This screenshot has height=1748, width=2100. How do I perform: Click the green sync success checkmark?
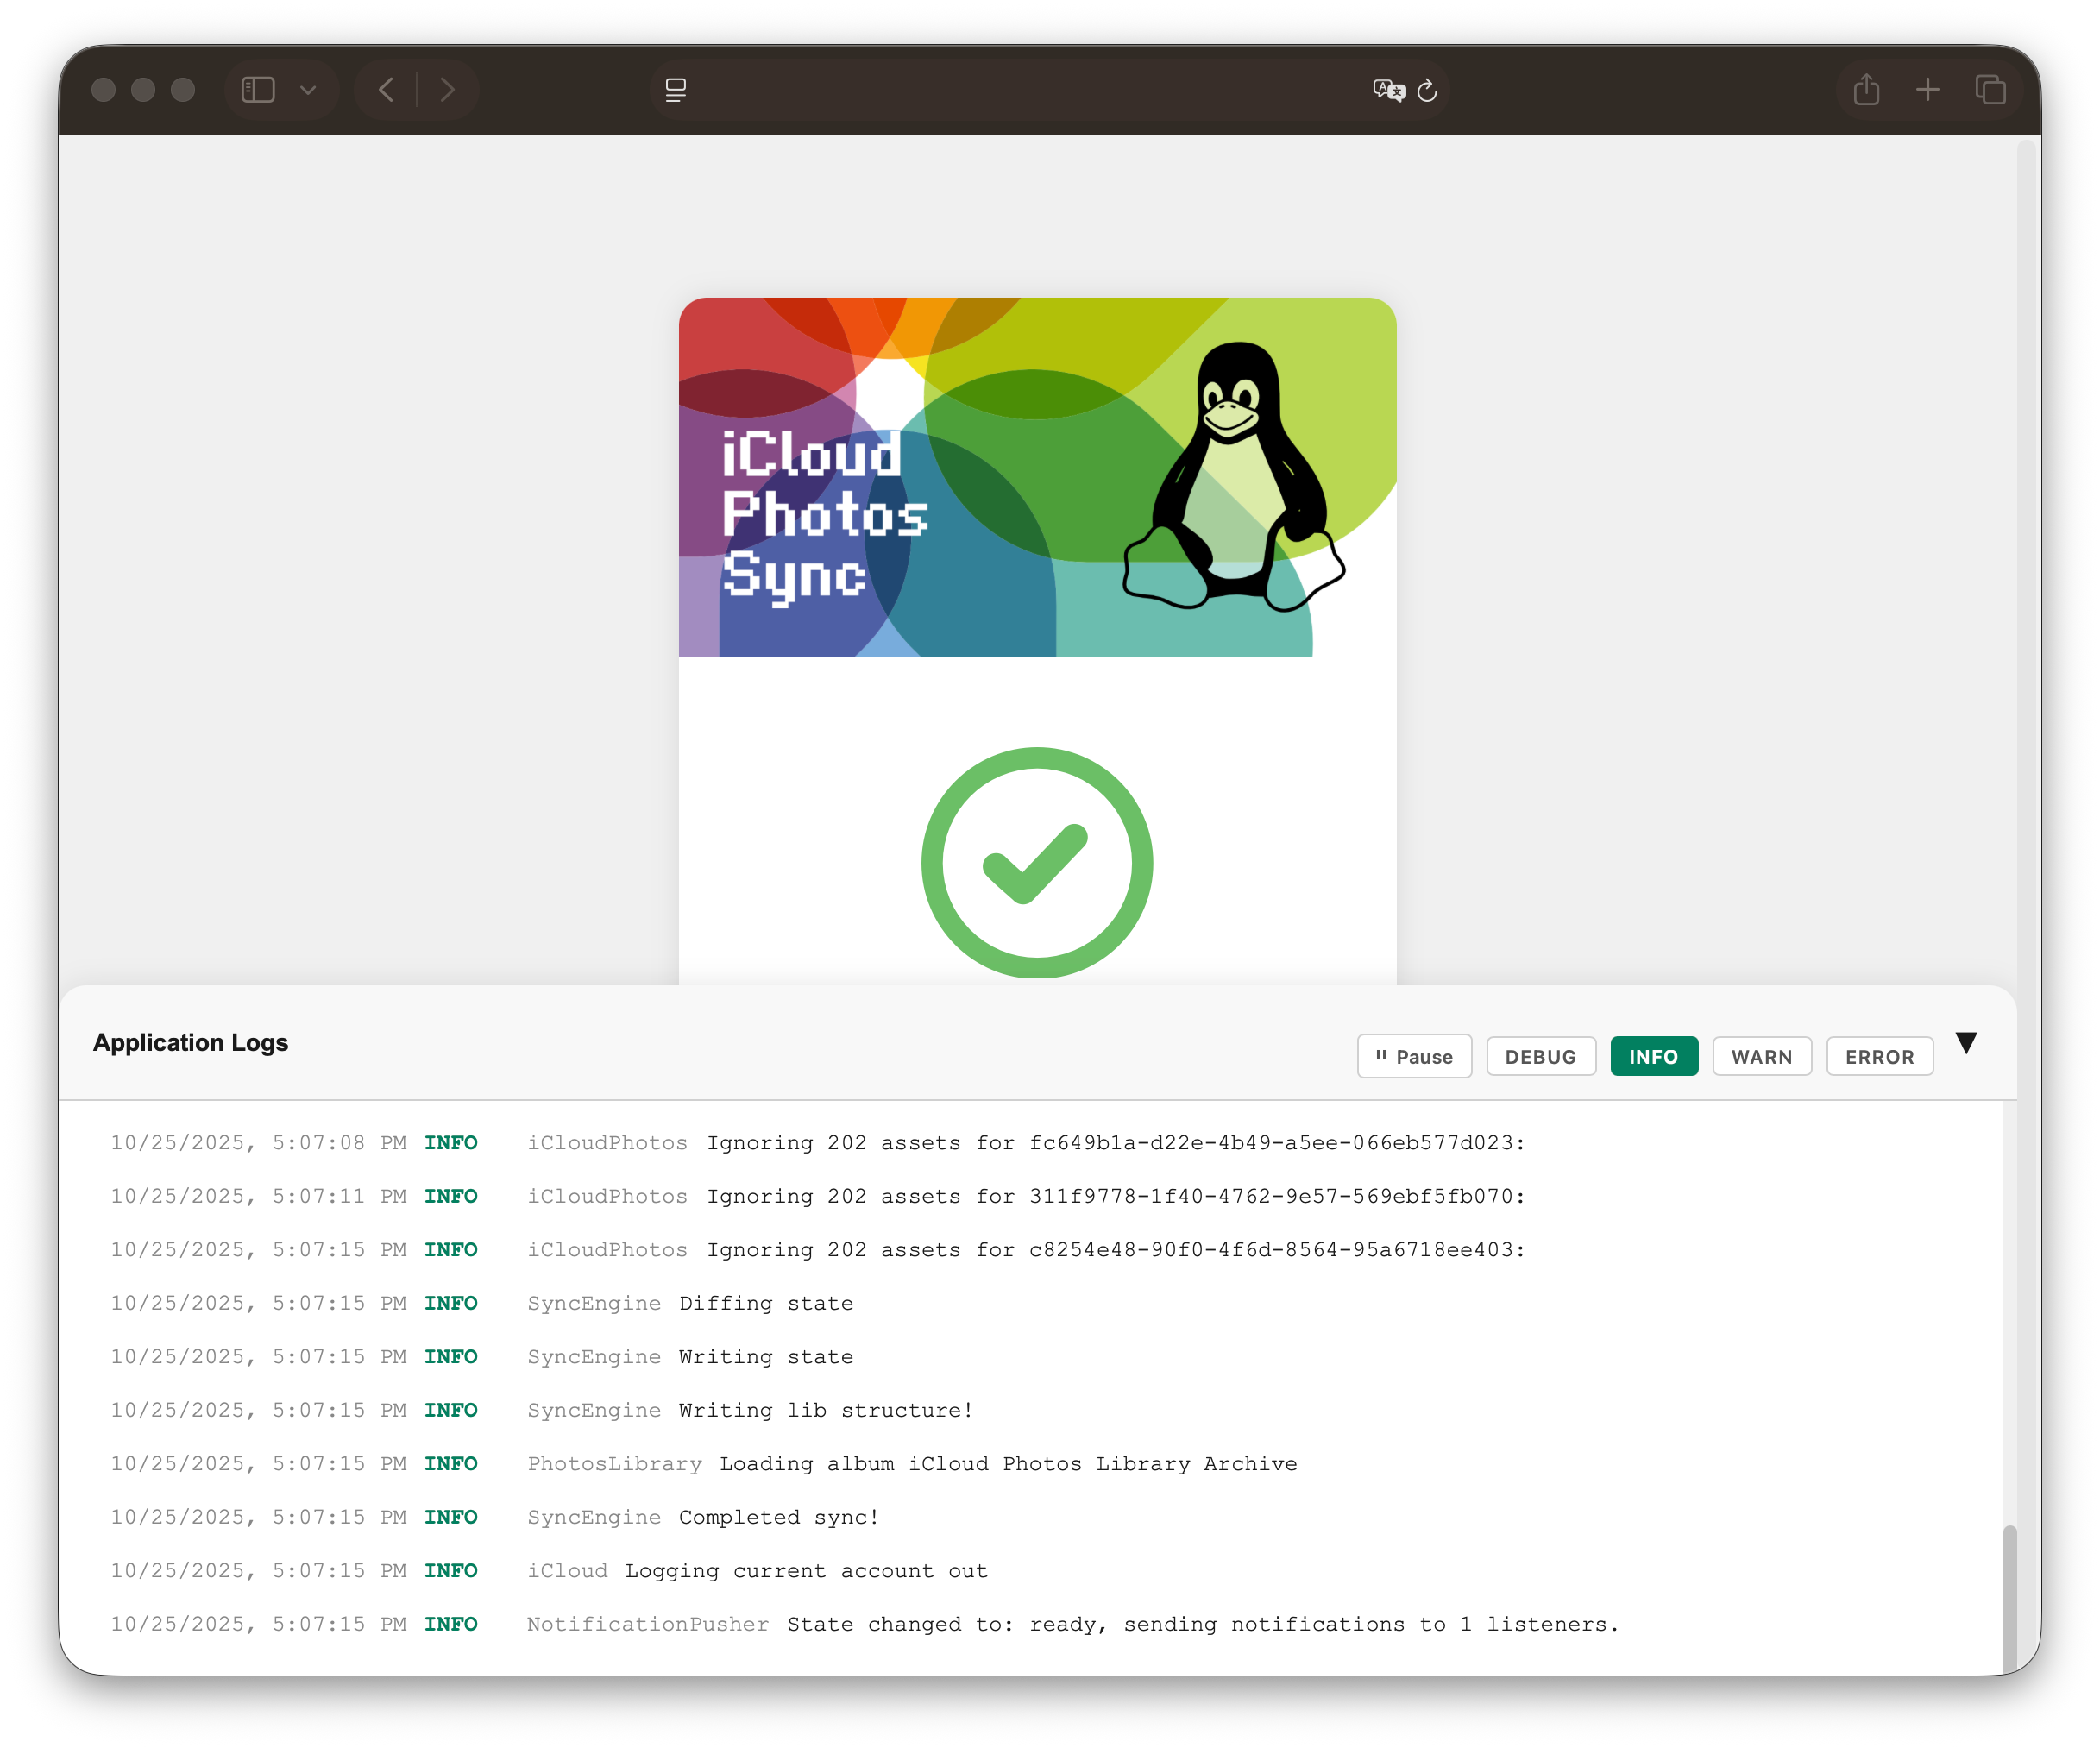pyautogui.click(x=1037, y=863)
